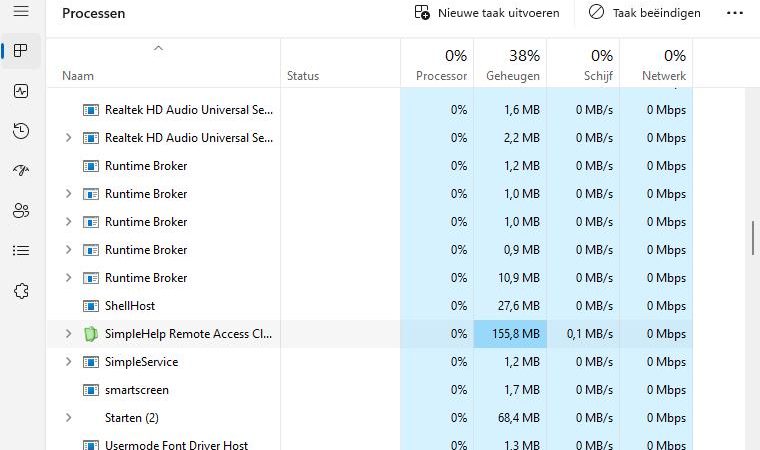Open the Details list sidebar icon

(21, 251)
